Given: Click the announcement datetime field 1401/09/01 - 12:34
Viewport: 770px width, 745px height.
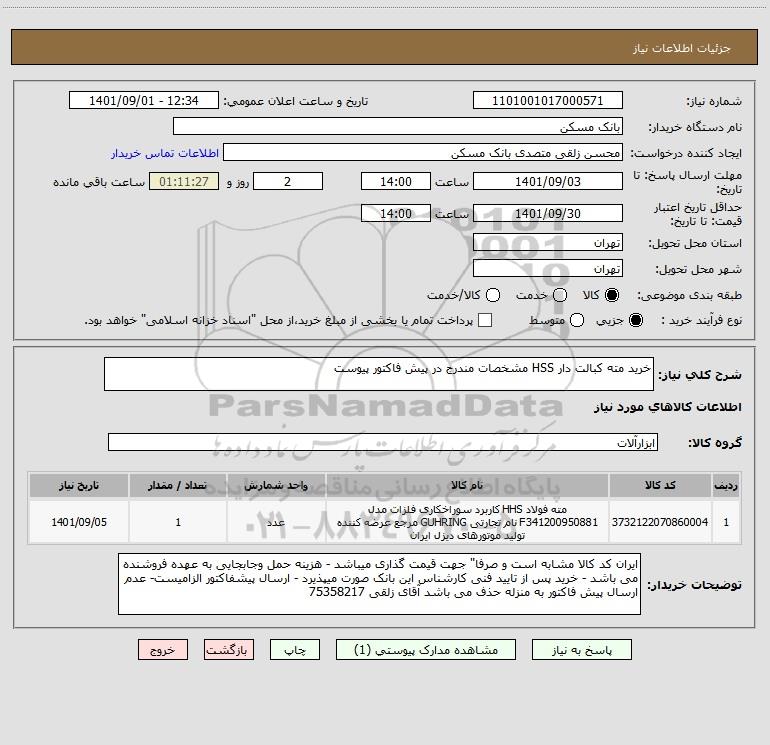Looking at the screenshot, I should pos(144,101).
